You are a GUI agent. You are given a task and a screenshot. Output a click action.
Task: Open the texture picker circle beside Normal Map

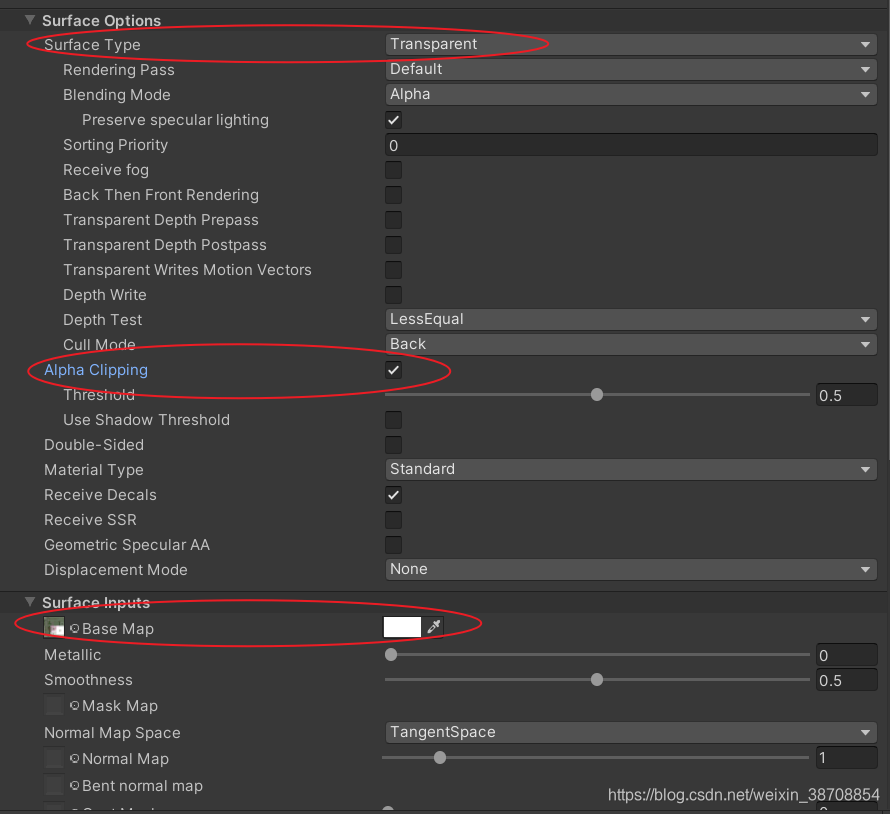75,759
